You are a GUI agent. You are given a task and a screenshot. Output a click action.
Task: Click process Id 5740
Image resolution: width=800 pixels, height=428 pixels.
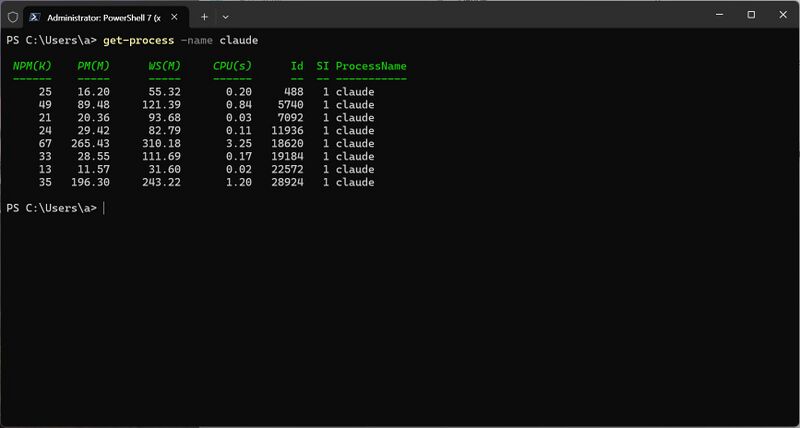pos(291,105)
